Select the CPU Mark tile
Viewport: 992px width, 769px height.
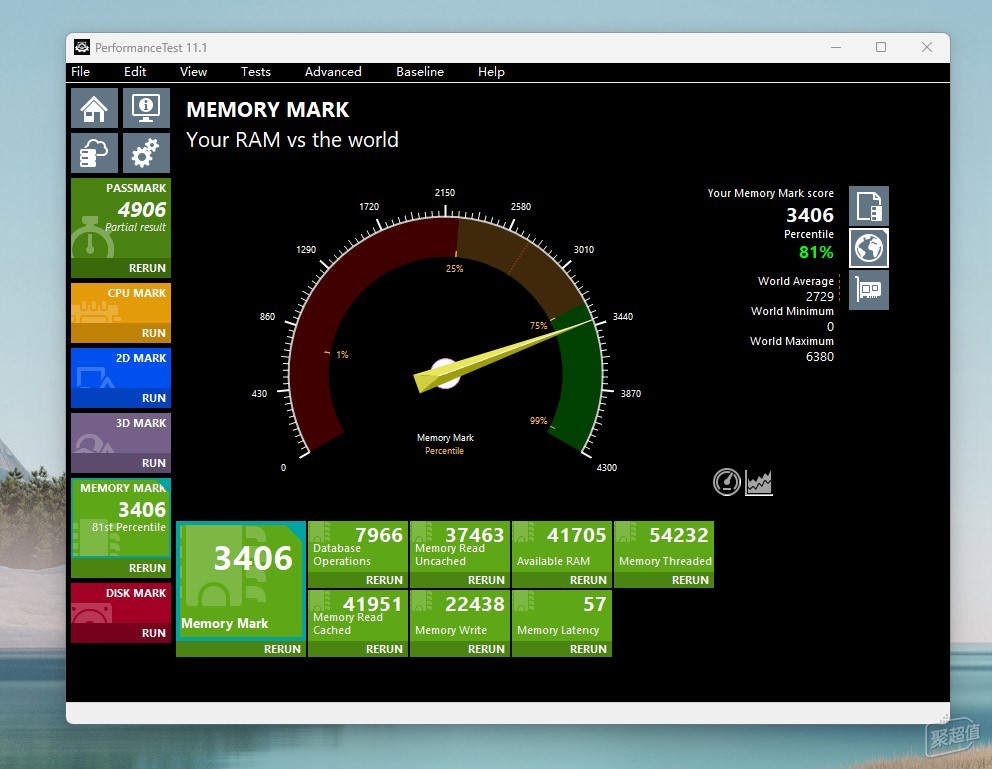pyautogui.click(x=121, y=304)
